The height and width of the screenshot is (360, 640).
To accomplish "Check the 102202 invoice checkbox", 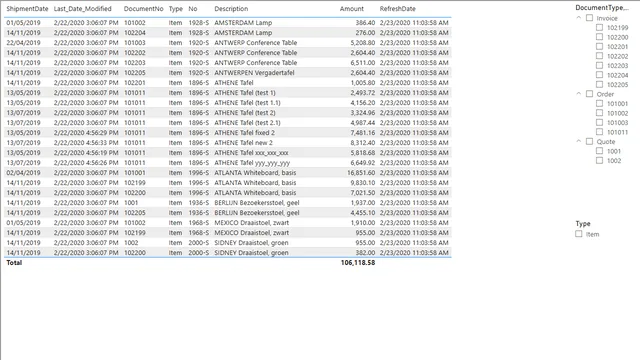I will [x=599, y=56].
